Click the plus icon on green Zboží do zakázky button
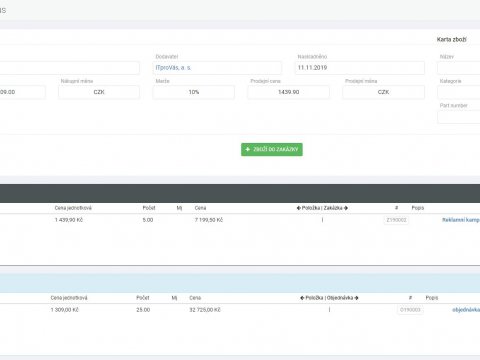Screen dimensions: 480x360 (248, 149)
